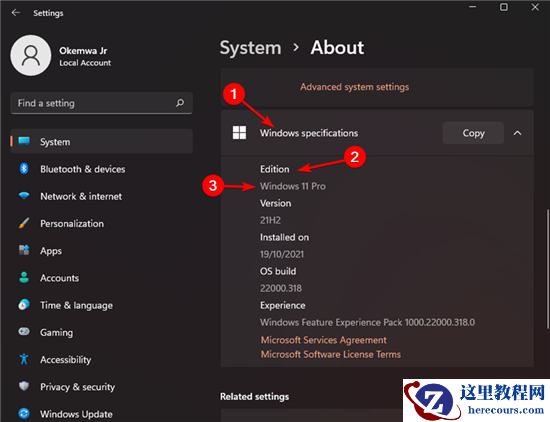Open Microsoft Software License Terms link
Image resolution: width=550 pixels, height=422 pixels.
point(330,354)
